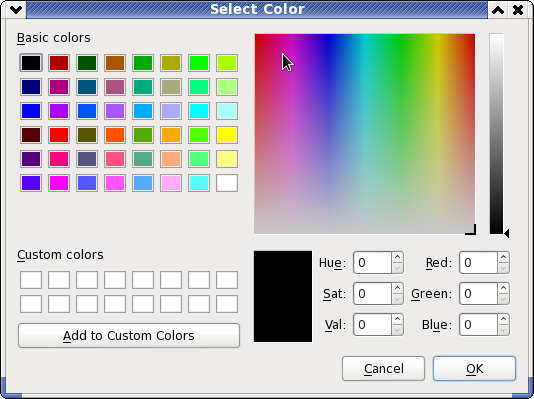
Task: Increase the Hue value with the up arrow
Action: [x=397, y=257]
